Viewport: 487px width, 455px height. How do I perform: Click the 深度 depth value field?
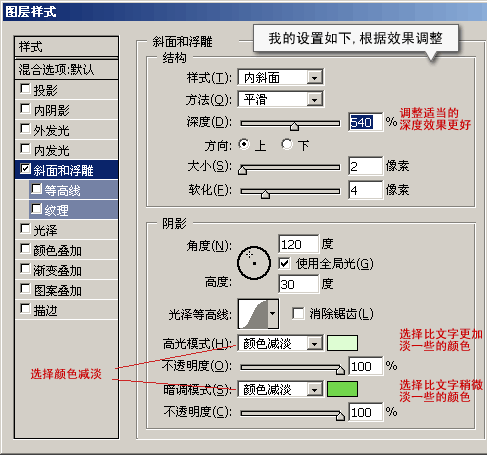tap(365, 122)
